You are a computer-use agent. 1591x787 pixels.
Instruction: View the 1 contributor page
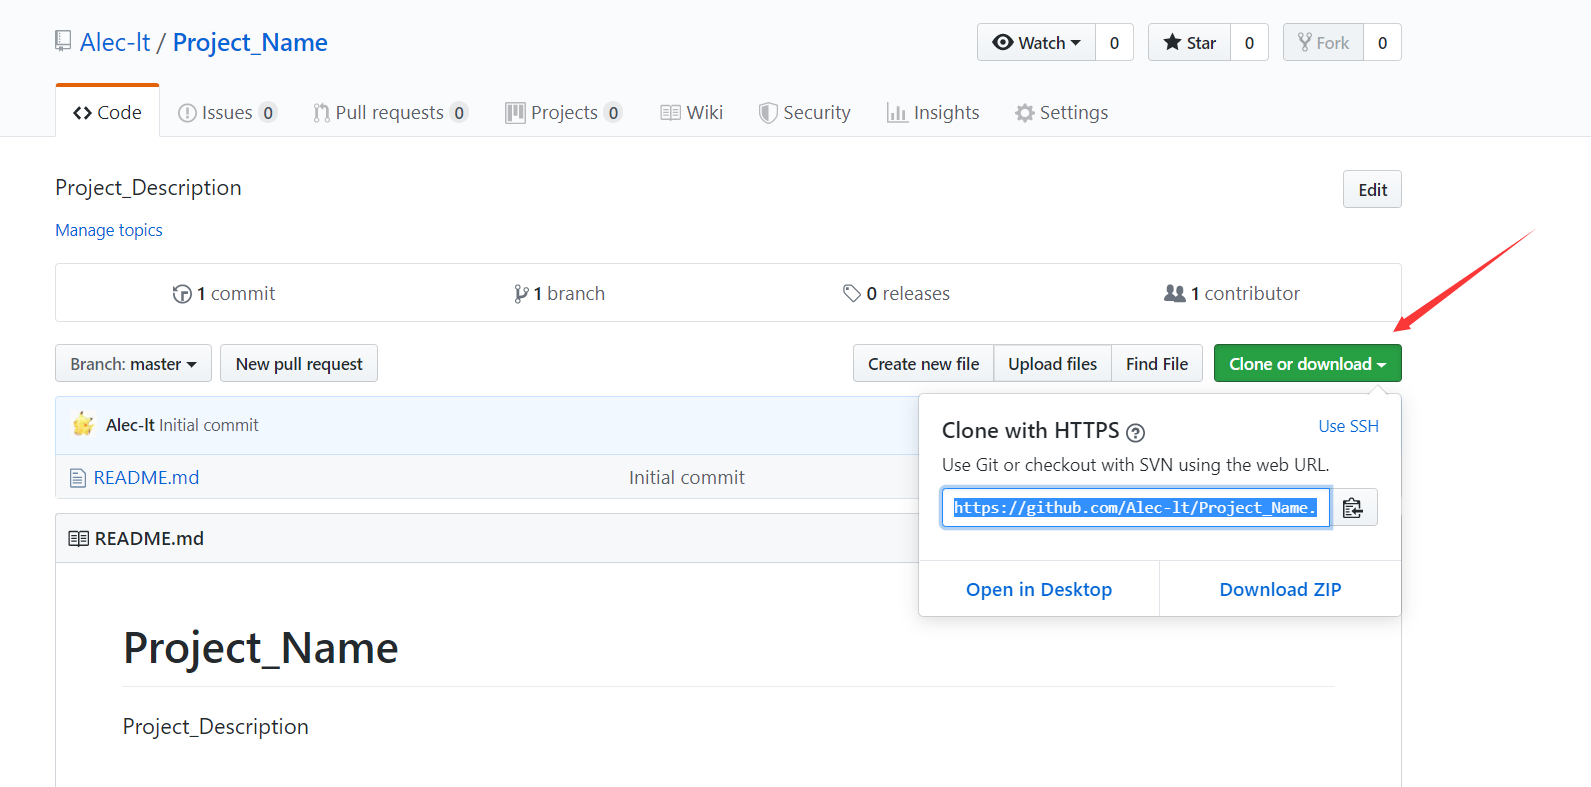click(x=1232, y=294)
